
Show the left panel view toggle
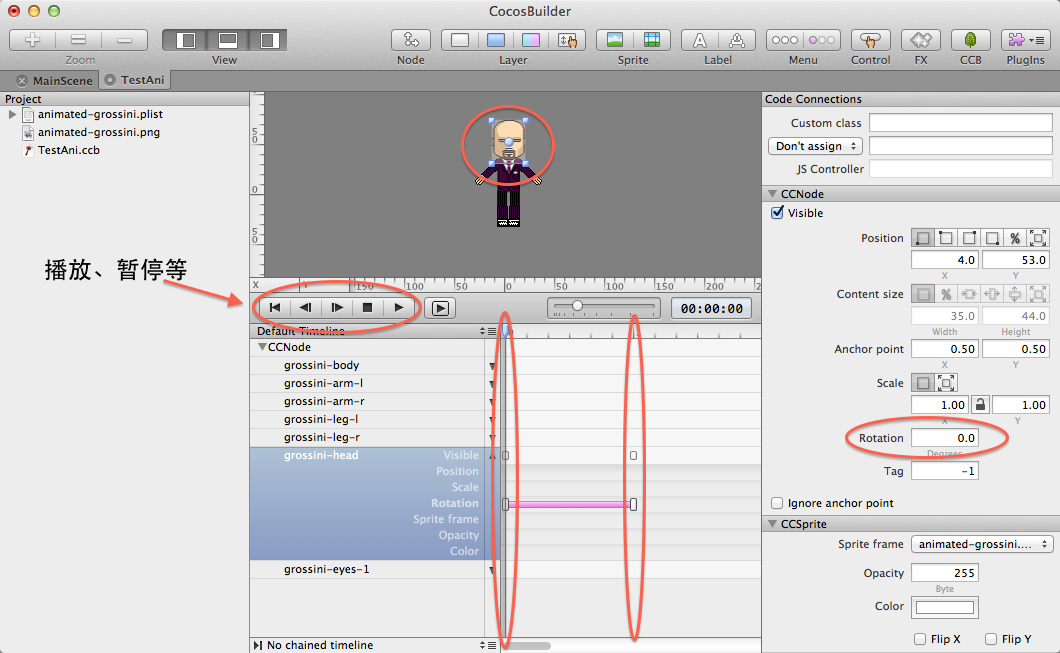point(185,41)
